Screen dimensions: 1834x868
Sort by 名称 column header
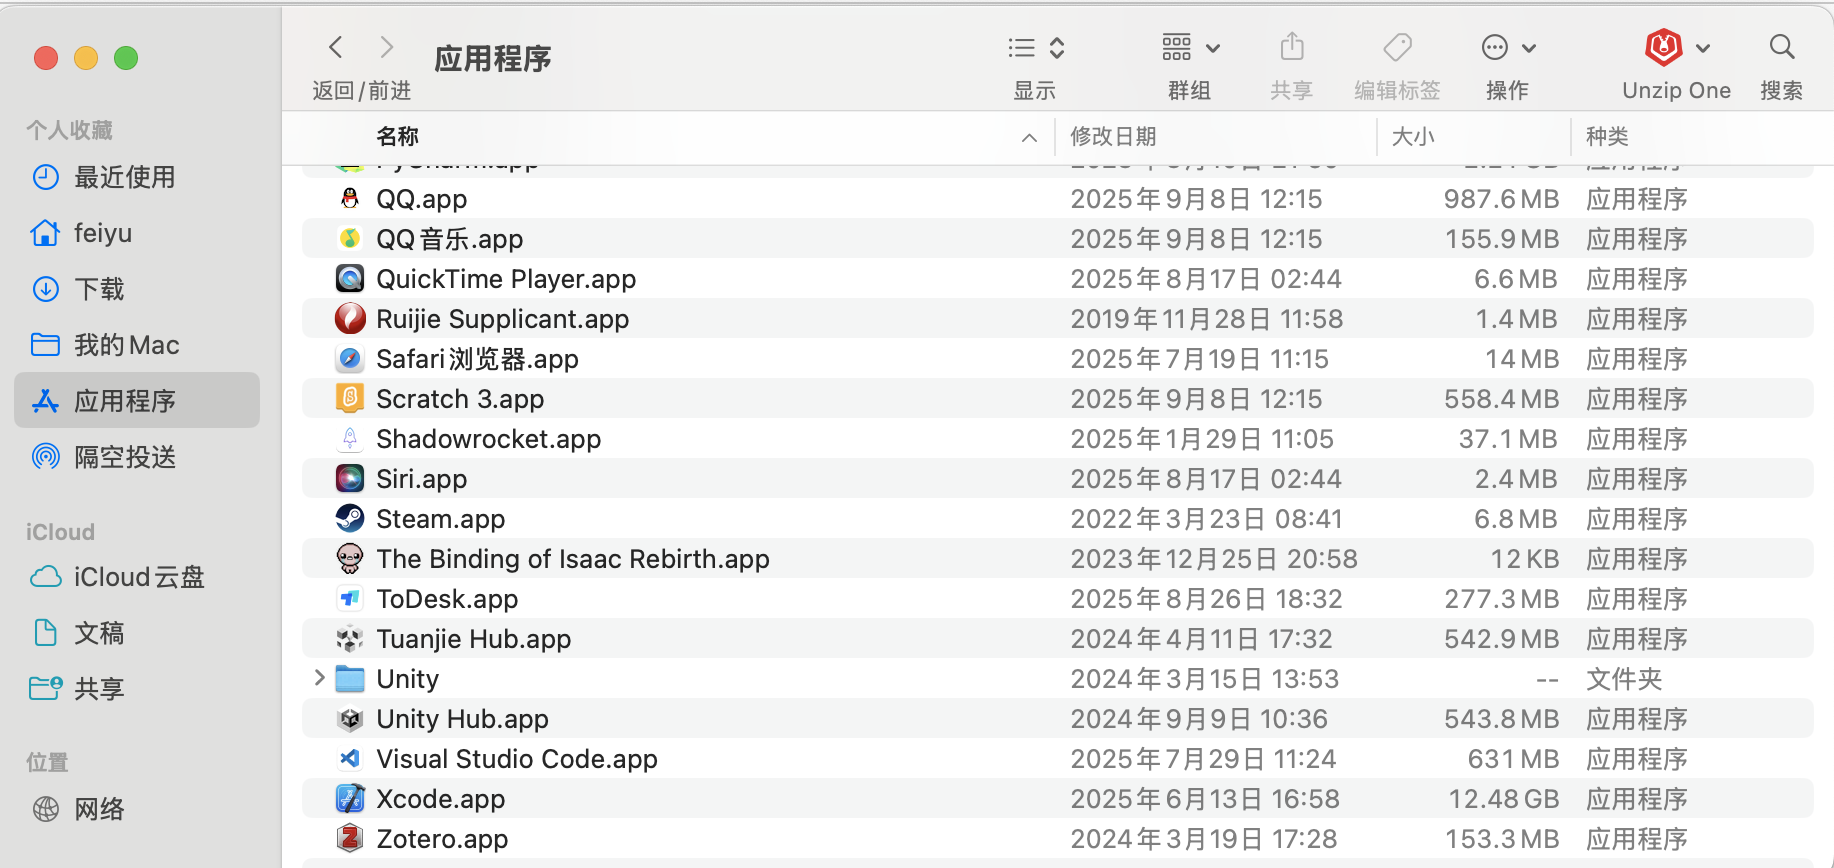click(397, 136)
